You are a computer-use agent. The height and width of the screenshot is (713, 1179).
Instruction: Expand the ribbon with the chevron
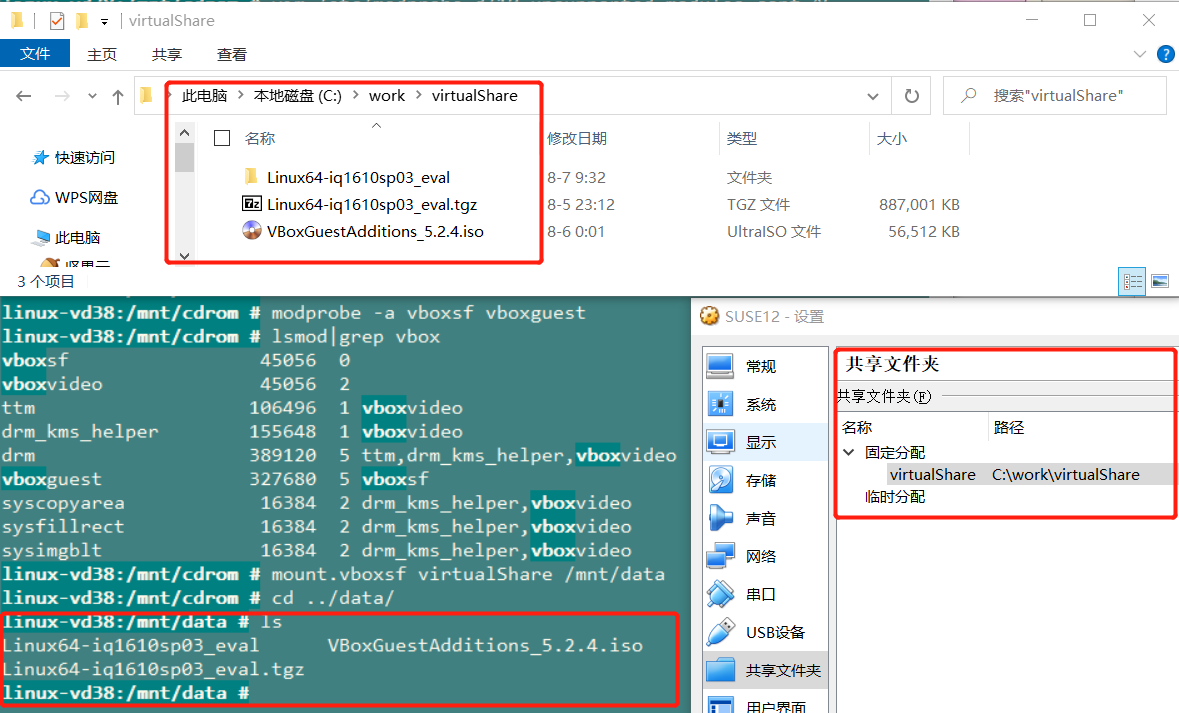[1139, 54]
